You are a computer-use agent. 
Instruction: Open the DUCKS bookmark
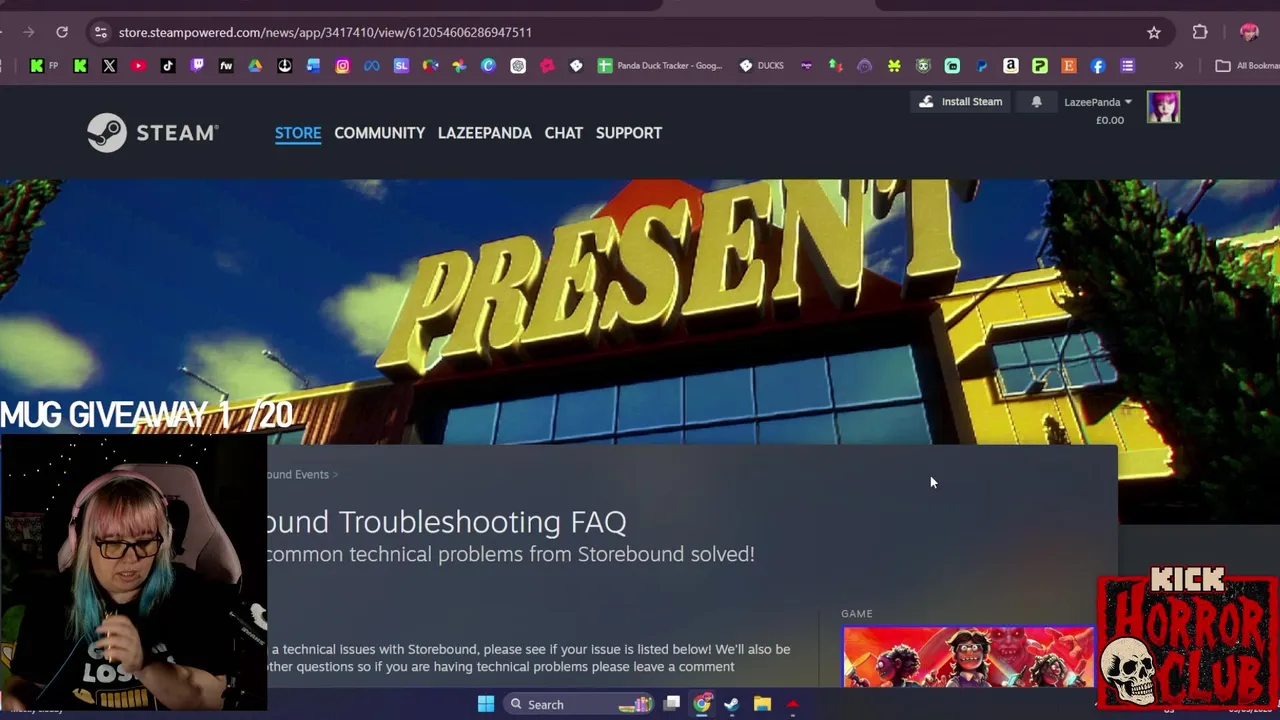(762, 66)
